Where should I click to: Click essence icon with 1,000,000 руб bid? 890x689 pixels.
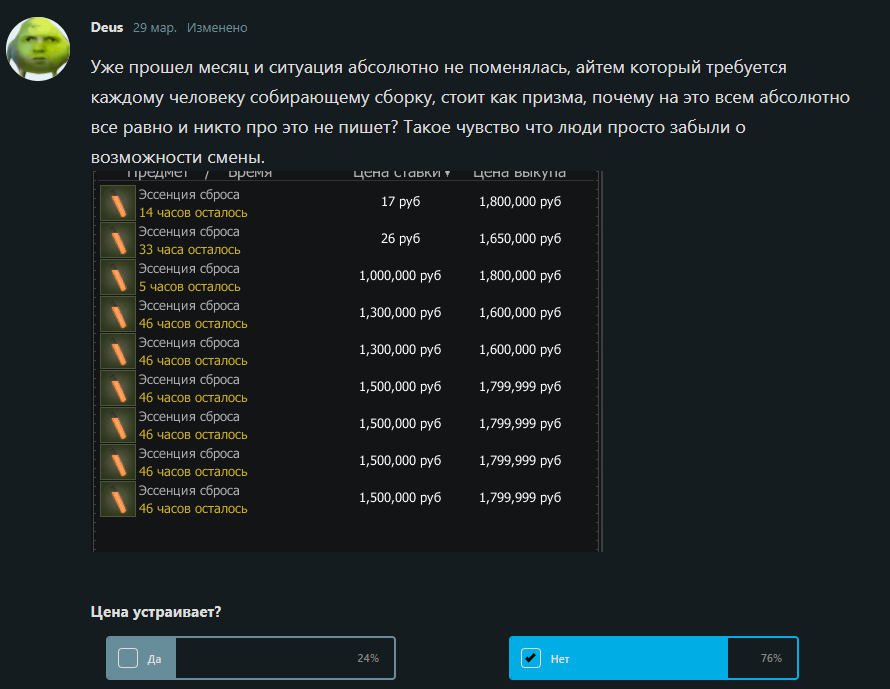[x=117, y=277]
